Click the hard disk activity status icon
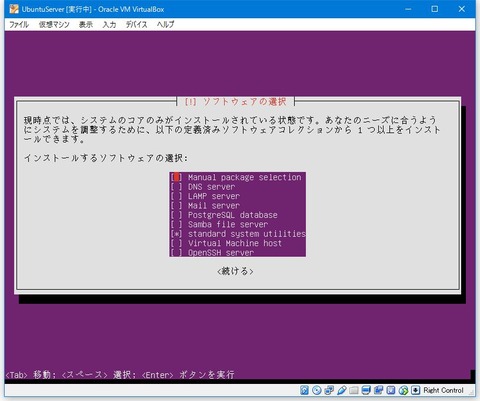The image size is (480, 401). click(x=304, y=390)
